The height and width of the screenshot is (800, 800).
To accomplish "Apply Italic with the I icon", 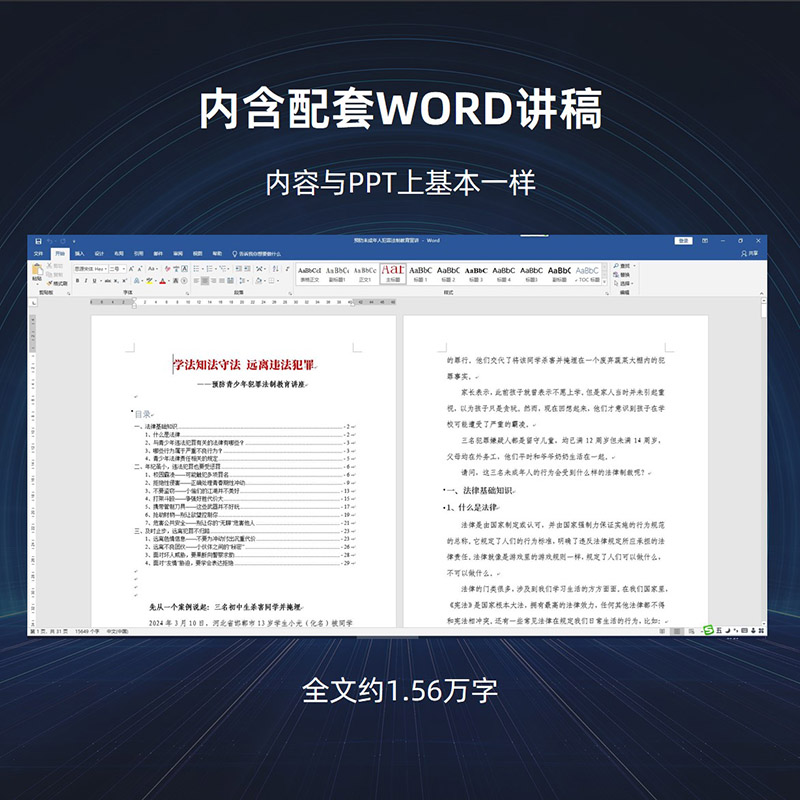I will pyautogui.click(x=86, y=281).
